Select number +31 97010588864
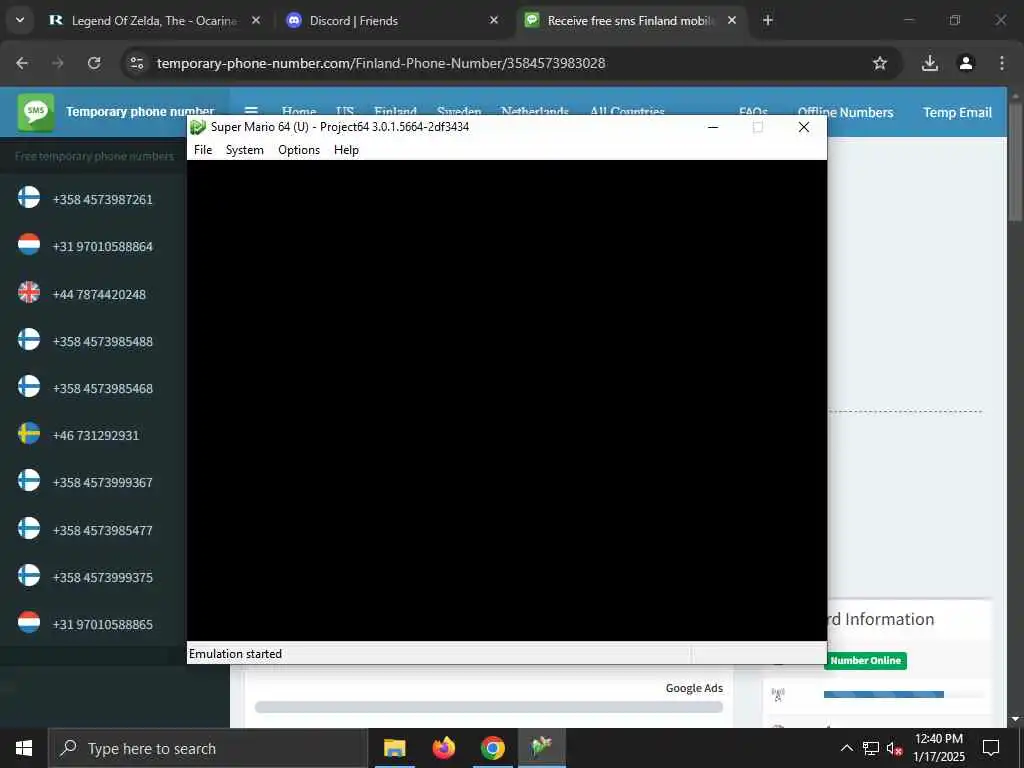 [x=103, y=247]
